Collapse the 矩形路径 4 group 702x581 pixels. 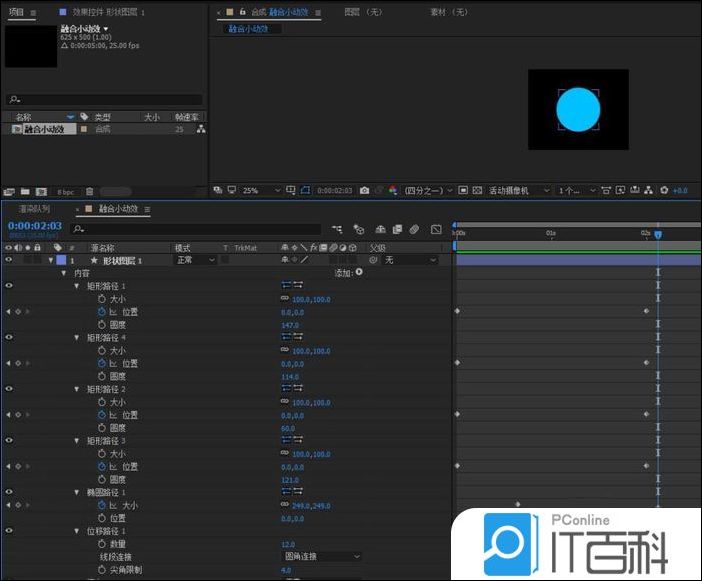click(77, 338)
